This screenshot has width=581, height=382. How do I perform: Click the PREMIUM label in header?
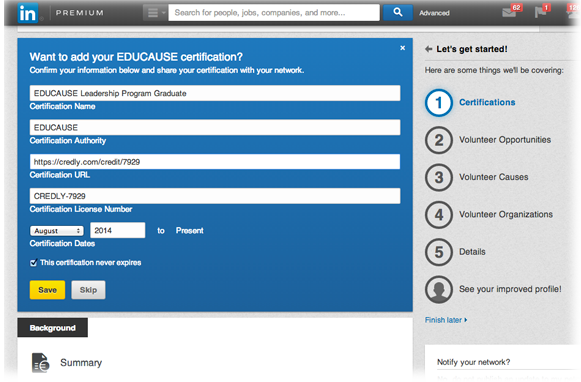coord(79,13)
